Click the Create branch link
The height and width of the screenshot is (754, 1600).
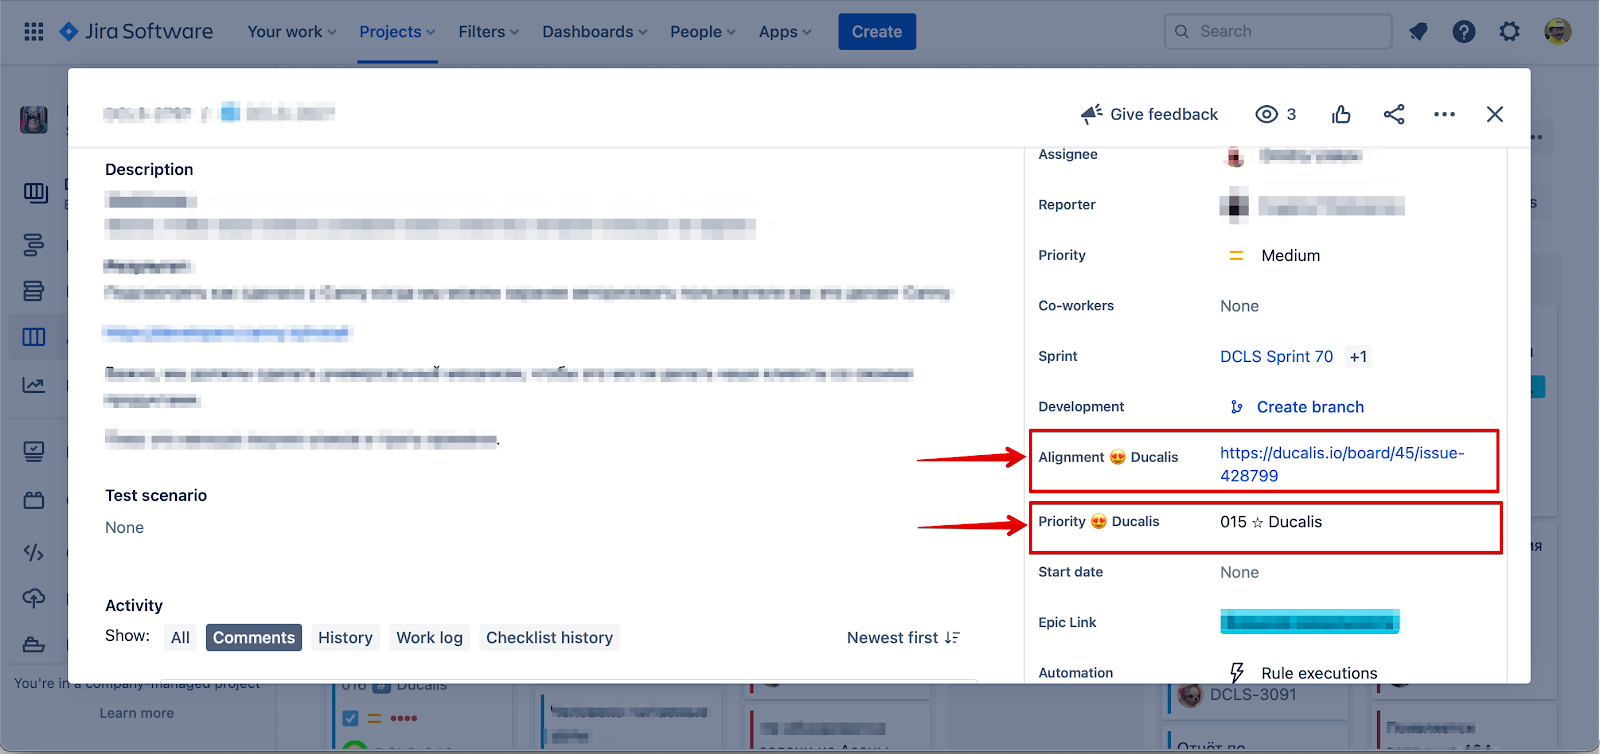[1310, 407]
